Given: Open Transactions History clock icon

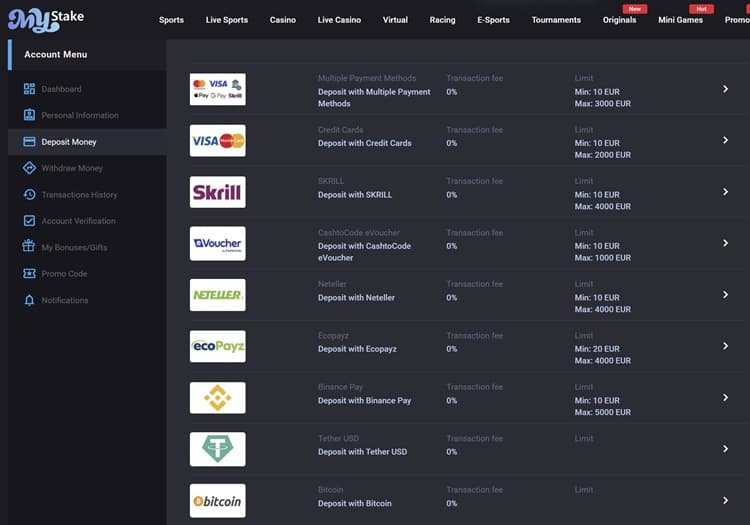Looking at the screenshot, I should coord(29,195).
